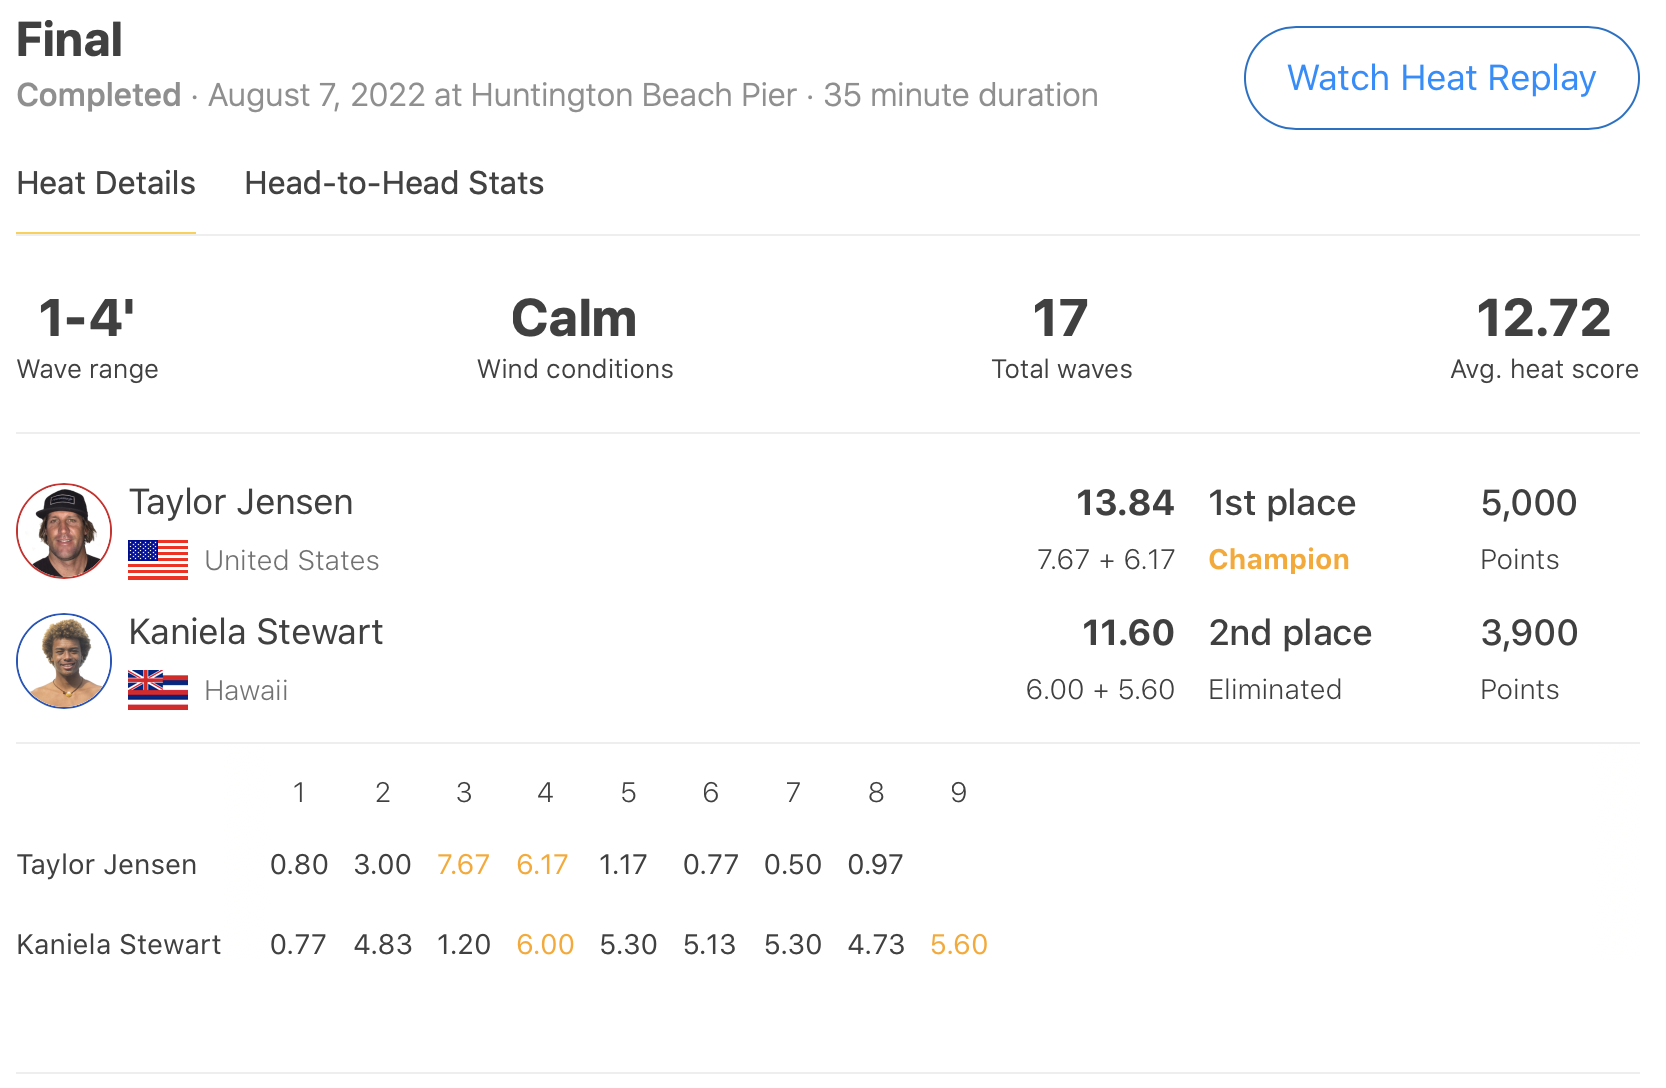Click the 17 total waves stat

(x=1060, y=319)
